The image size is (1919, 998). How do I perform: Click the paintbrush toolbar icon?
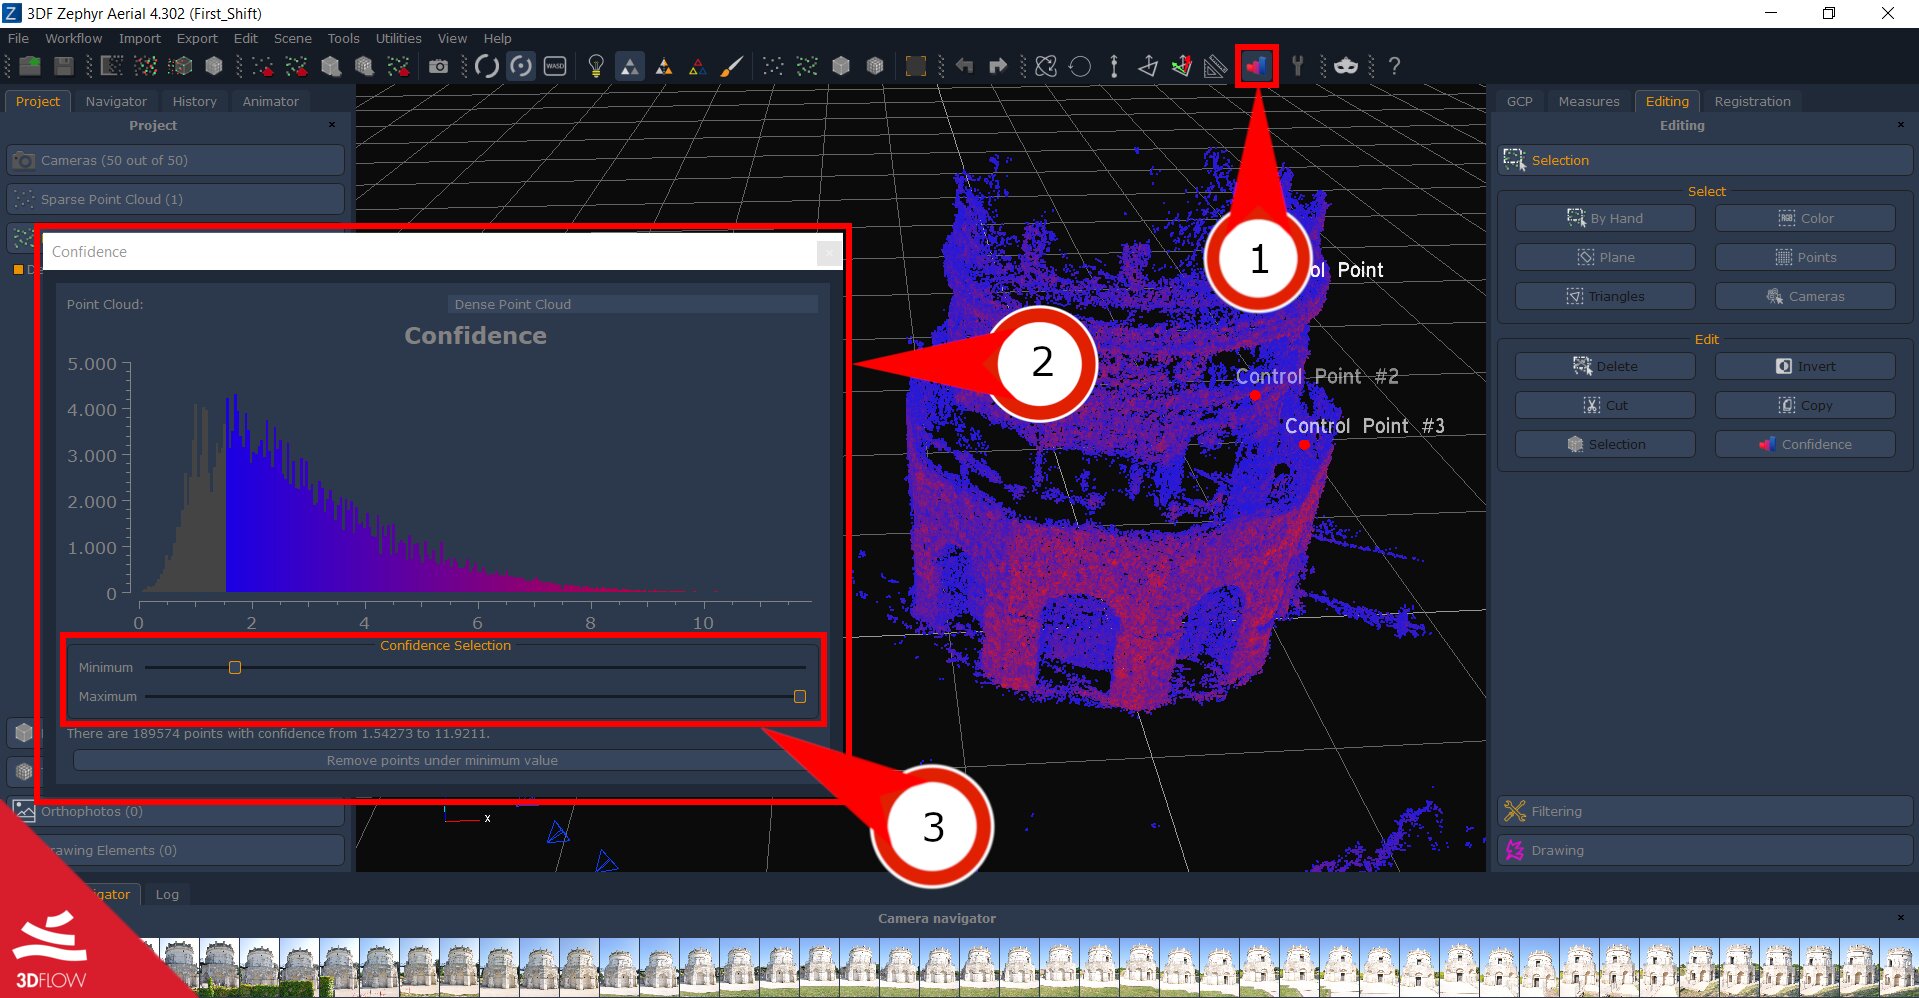(732, 66)
